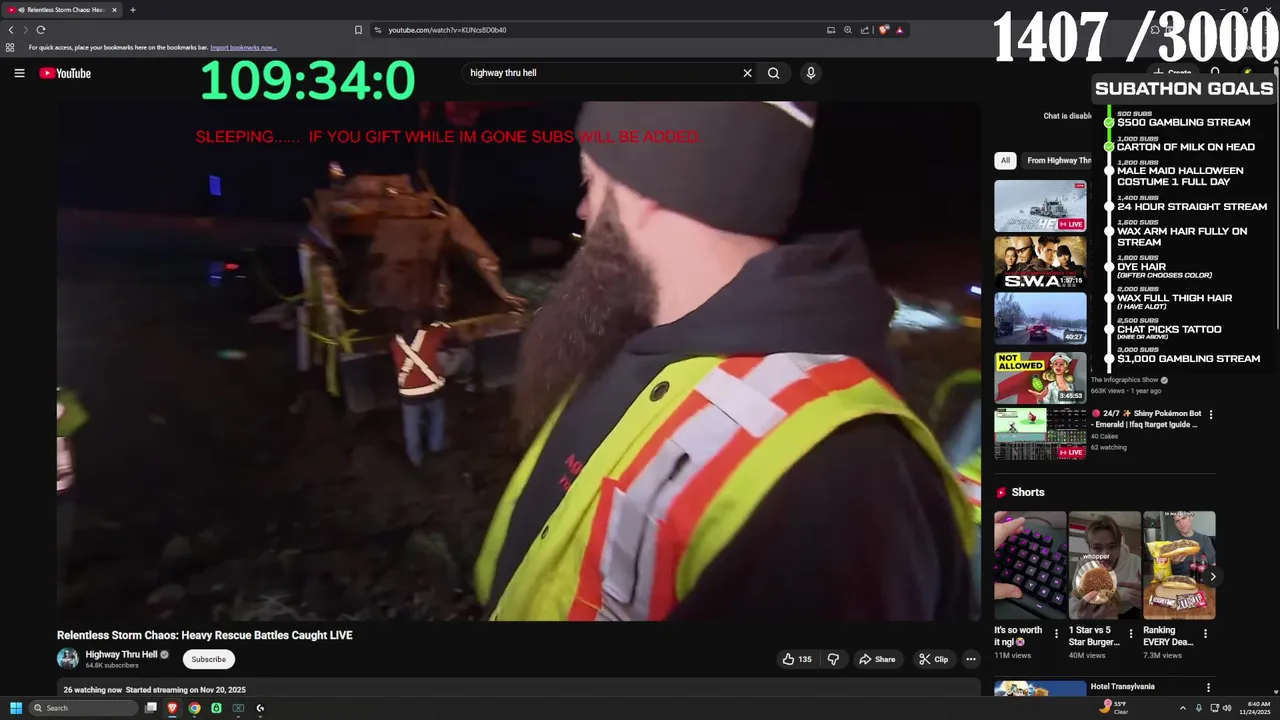Image resolution: width=1280 pixels, height=720 pixels.
Task: Show next Shorts with right arrow
Action: pyautogui.click(x=1212, y=577)
